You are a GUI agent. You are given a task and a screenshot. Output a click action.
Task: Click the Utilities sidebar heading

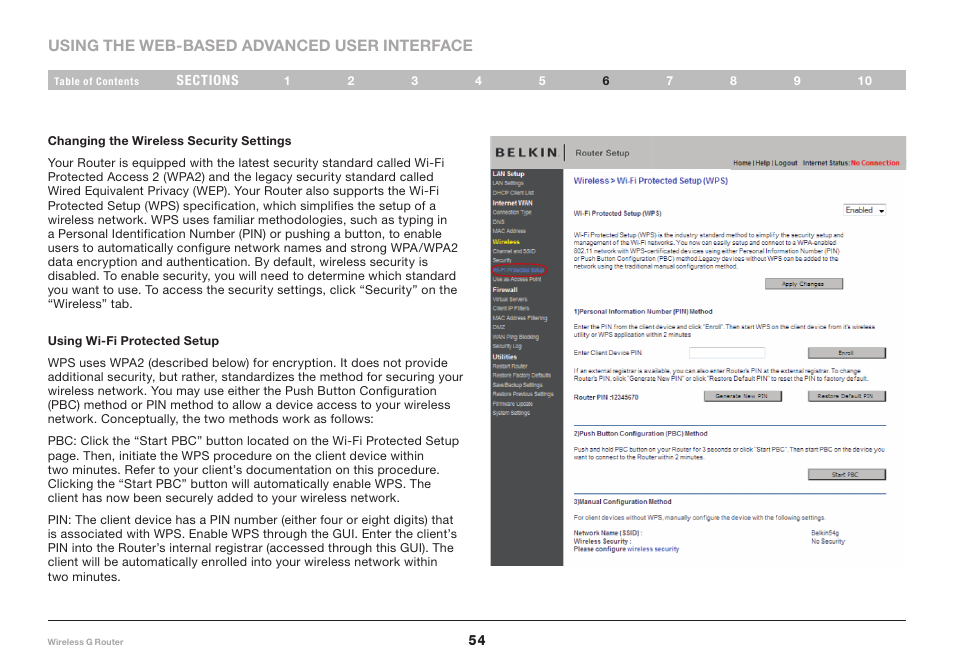(x=504, y=357)
